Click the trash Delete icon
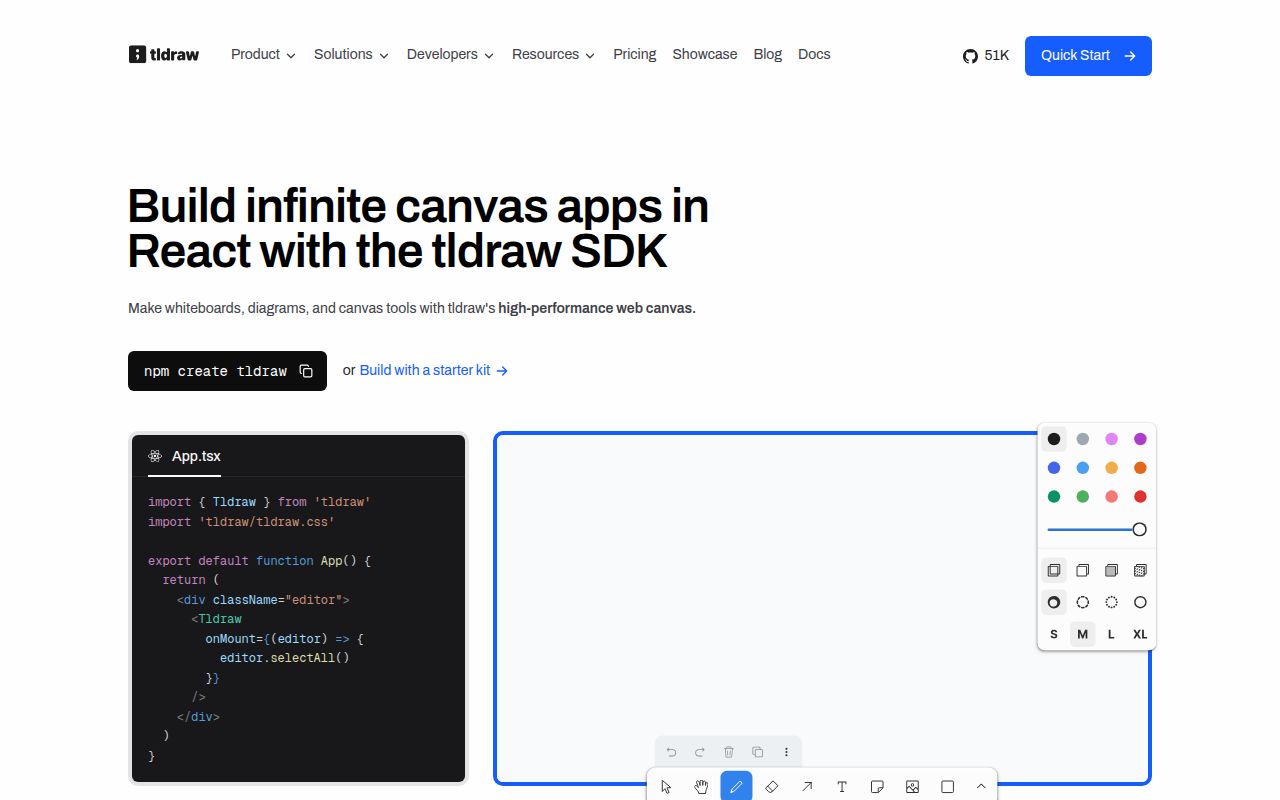Screen dimensions: 1280x800 pos(729,752)
